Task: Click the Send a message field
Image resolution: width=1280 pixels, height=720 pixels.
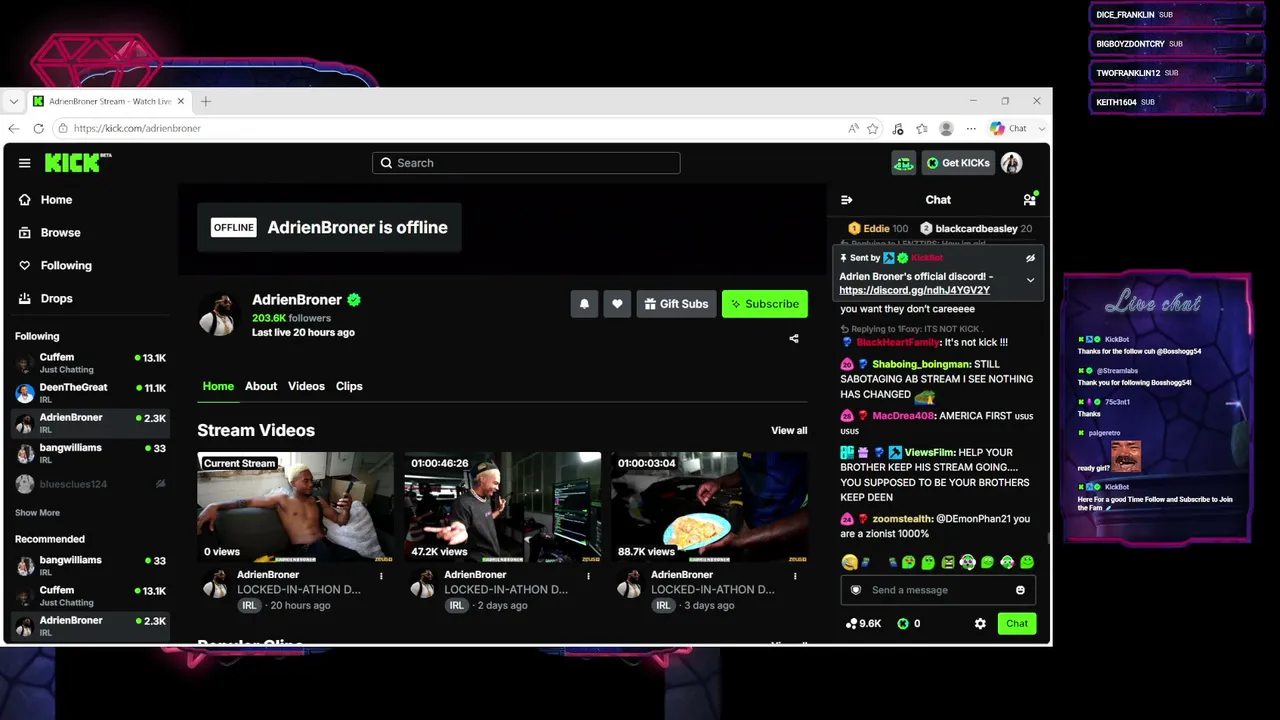Action: coord(938,590)
